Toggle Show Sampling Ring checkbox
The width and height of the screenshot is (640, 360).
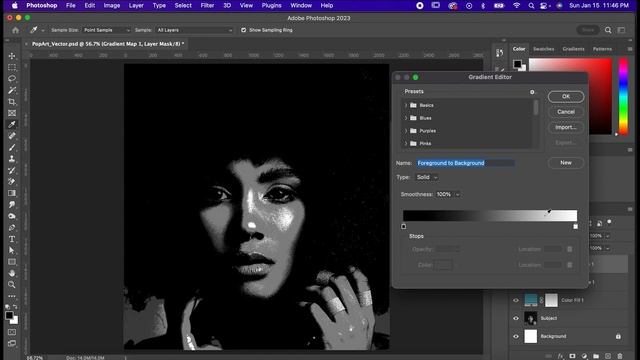pos(244,30)
